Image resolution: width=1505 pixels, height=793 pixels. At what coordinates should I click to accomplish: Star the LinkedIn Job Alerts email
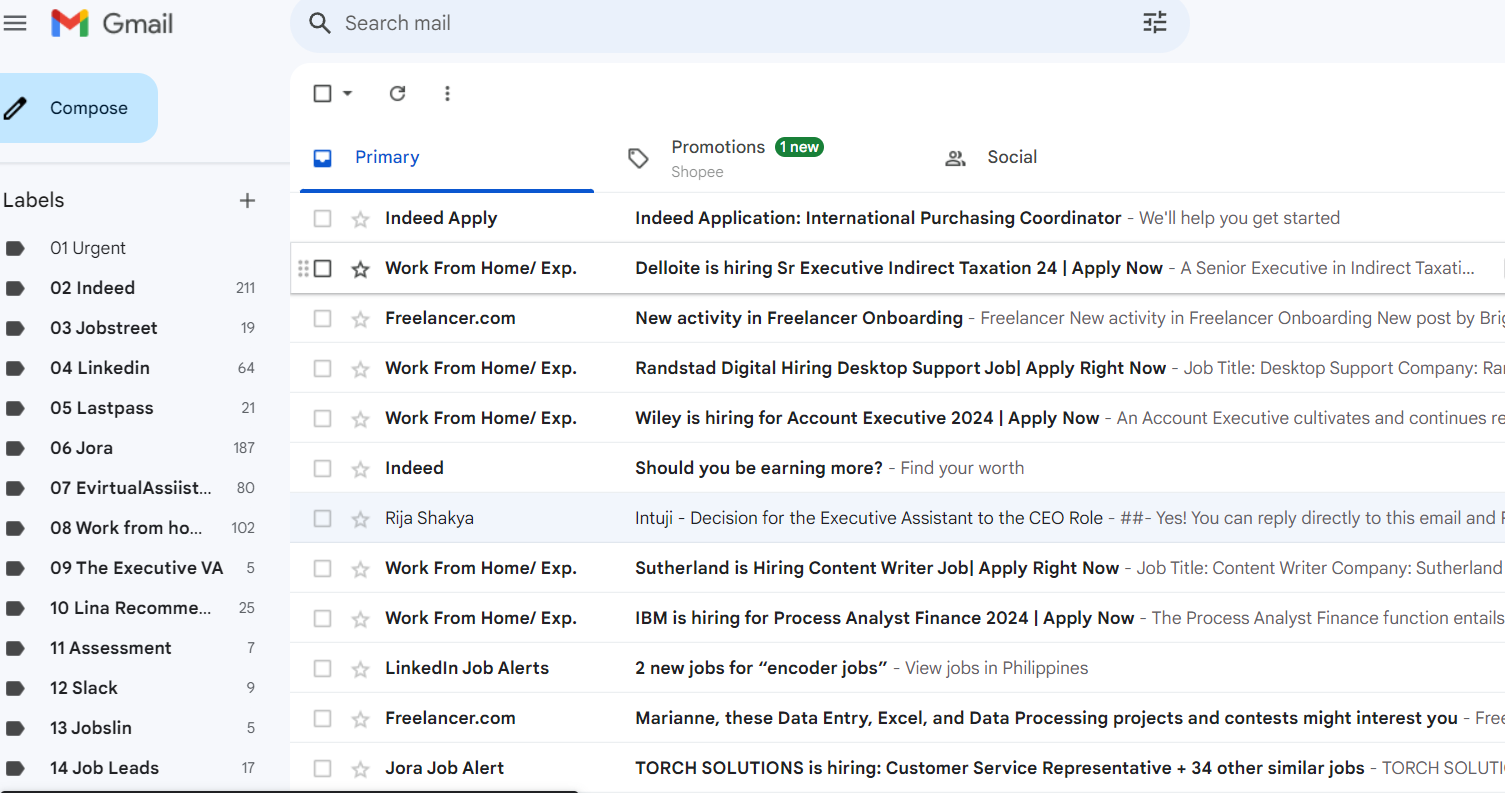[x=361, y=669]
